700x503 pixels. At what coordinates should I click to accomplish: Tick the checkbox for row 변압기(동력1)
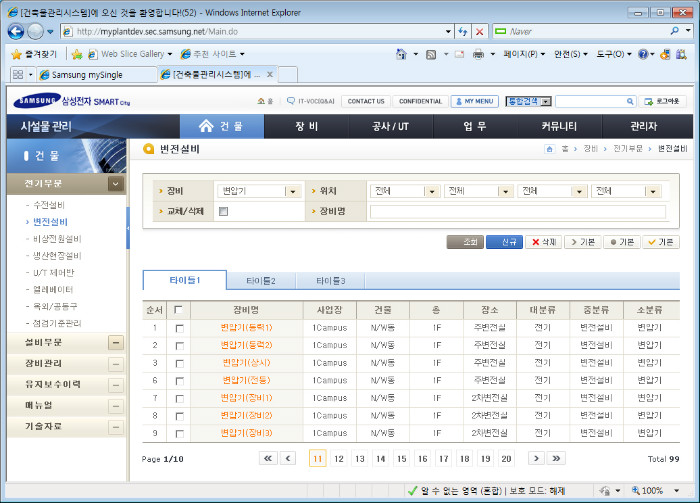click(x=179, y=328)
